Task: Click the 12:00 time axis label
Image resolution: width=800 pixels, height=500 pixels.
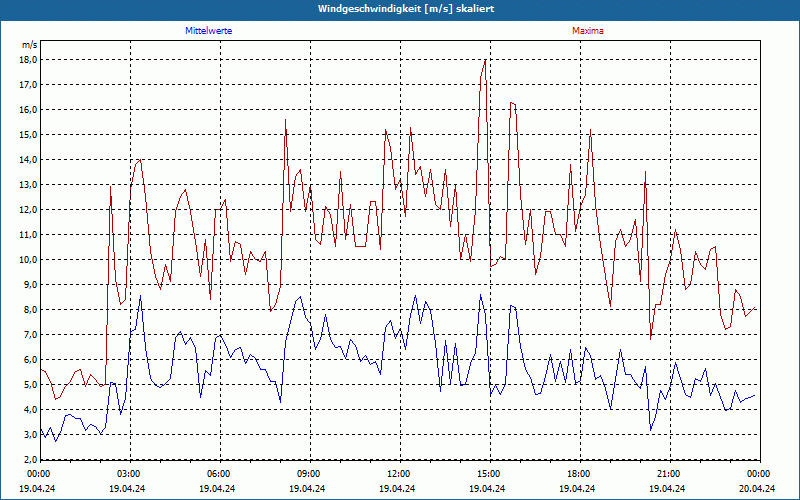Action: (x=400, y=474)
